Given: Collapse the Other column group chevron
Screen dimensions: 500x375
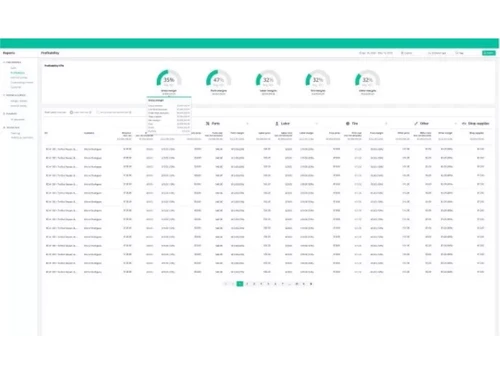Looking at the screenshot, I should (x=455, y=124).
